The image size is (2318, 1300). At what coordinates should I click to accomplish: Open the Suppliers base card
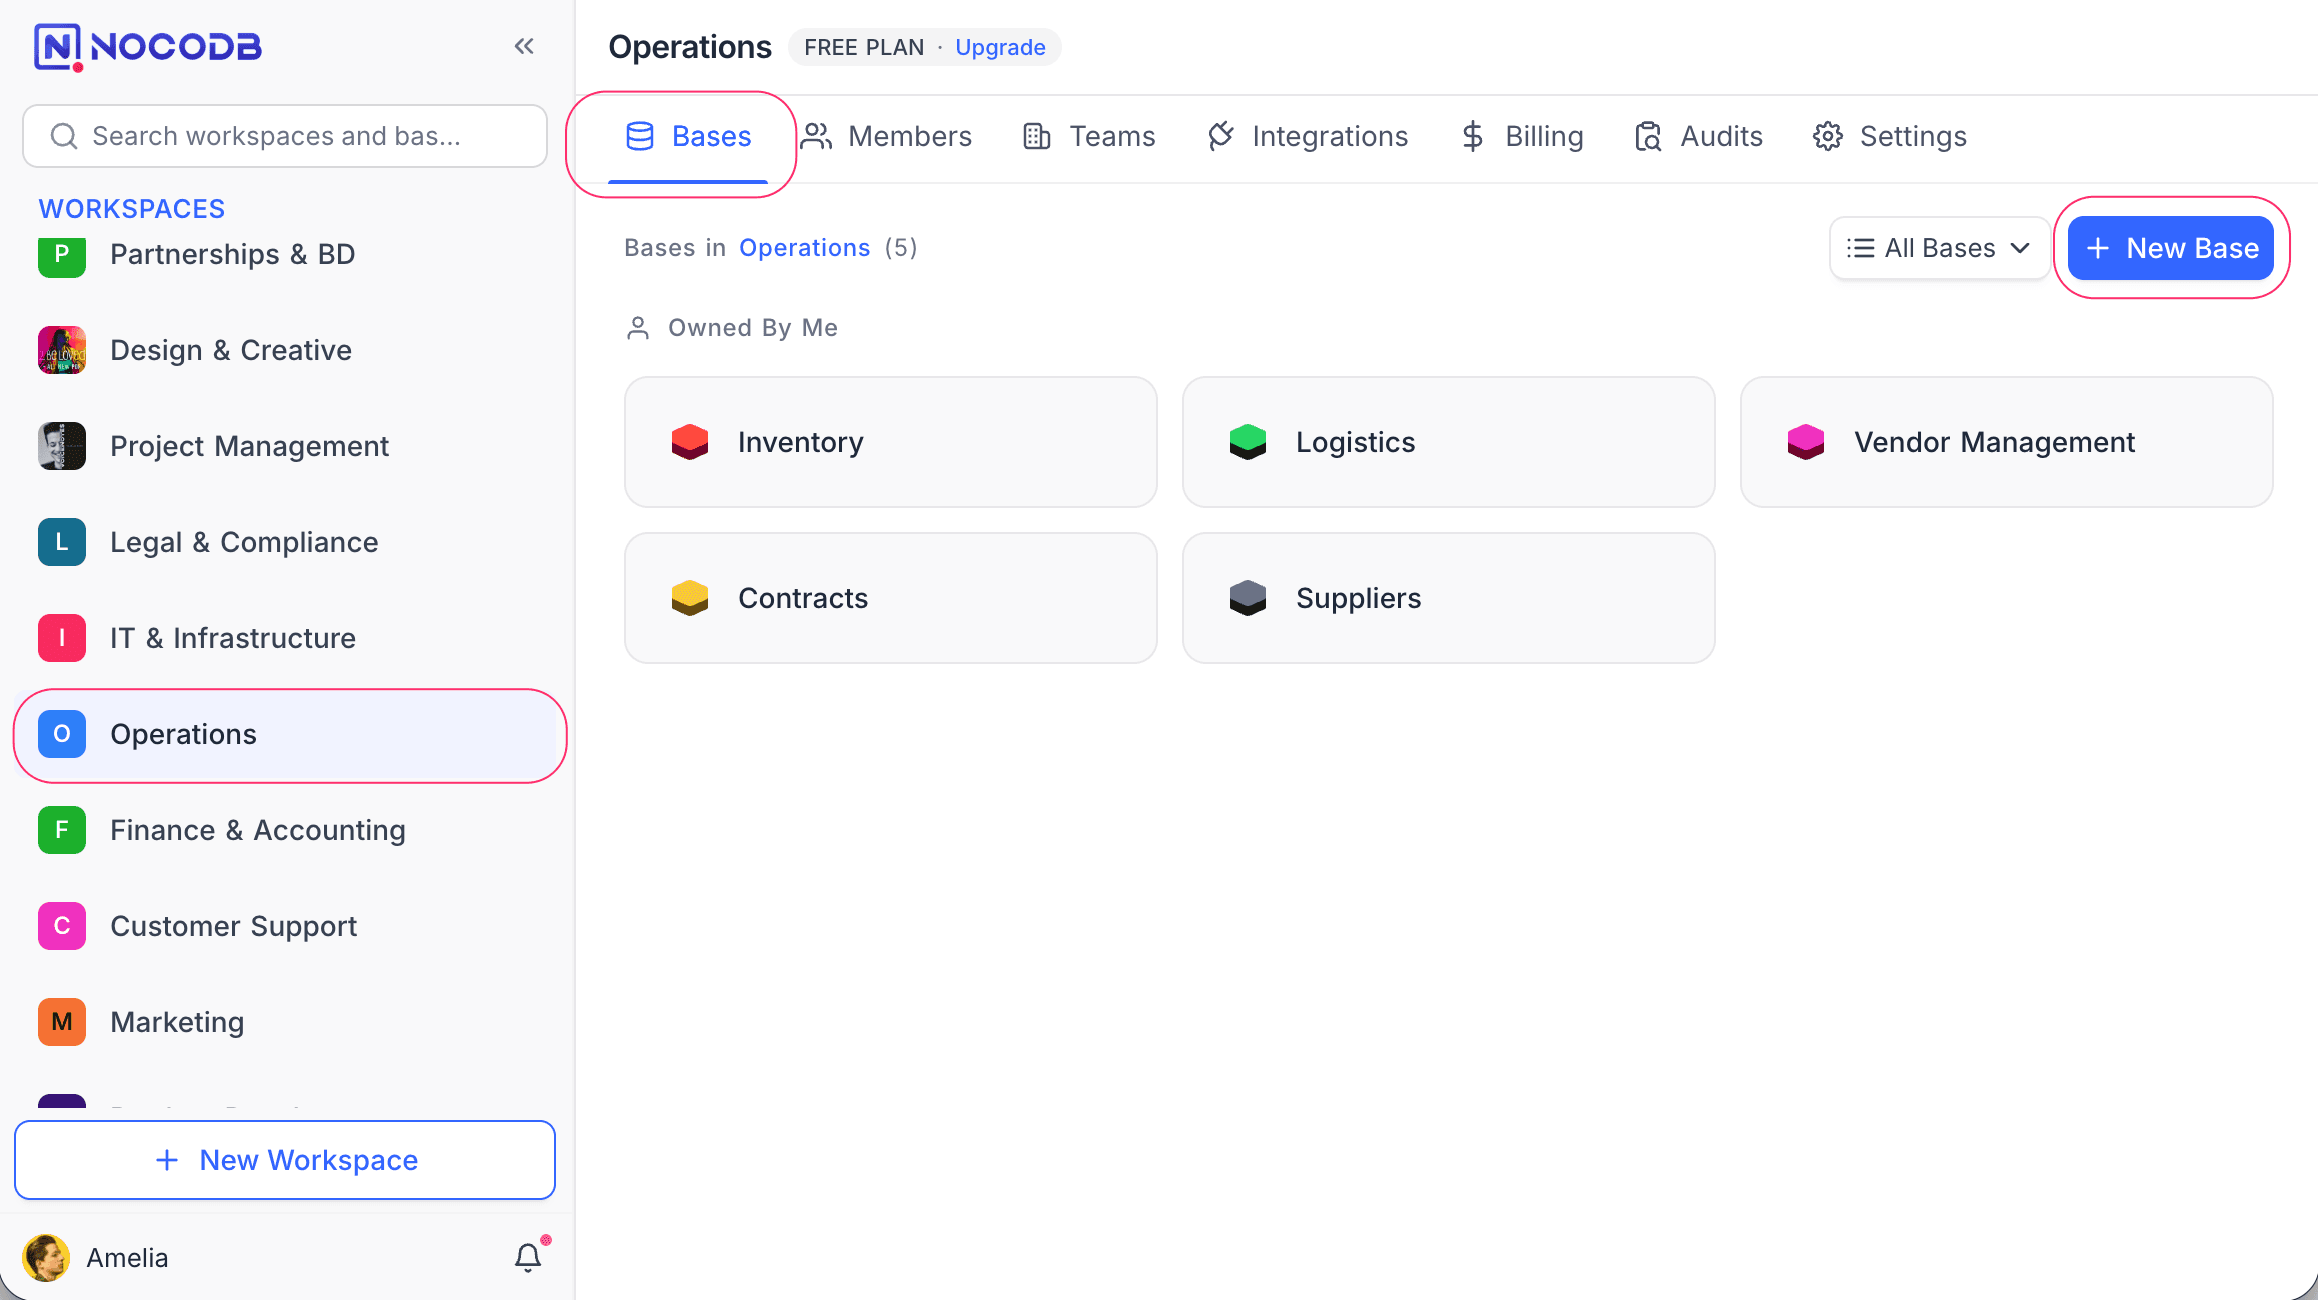point(1448,598)
